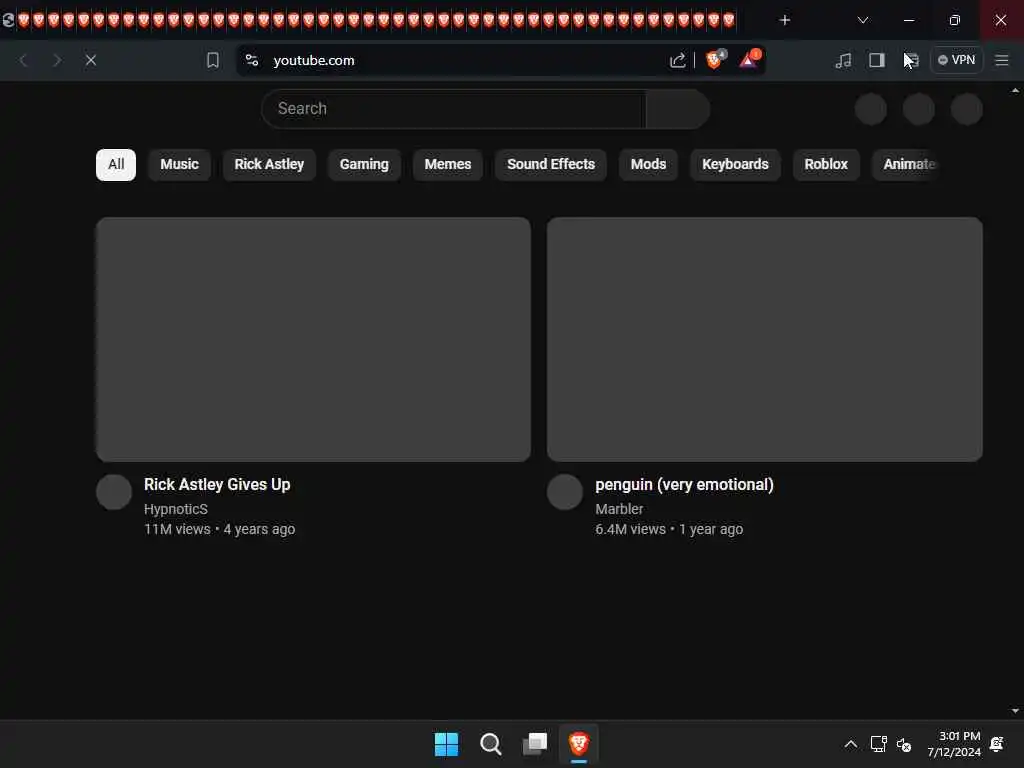1024x768 pixels.
Task: Open notification center bell icon
Action: 997,744
